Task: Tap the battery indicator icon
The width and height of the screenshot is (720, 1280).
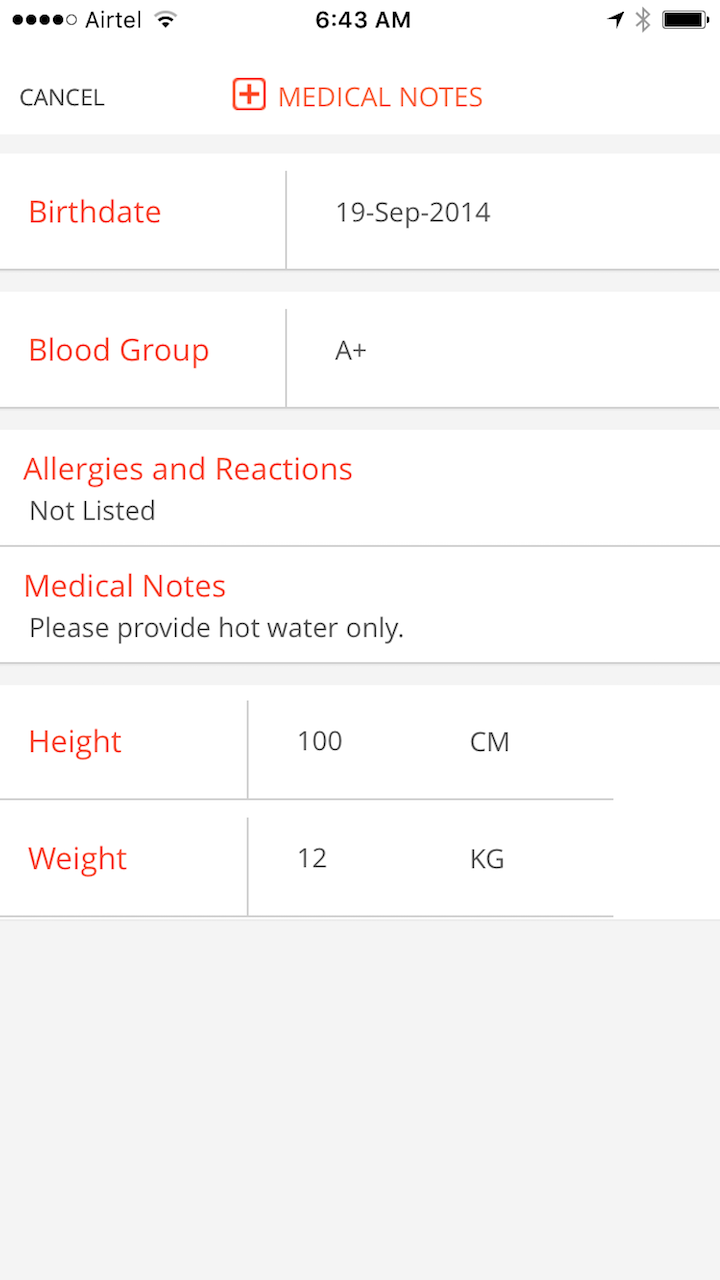Action: (x=686, y=20)
